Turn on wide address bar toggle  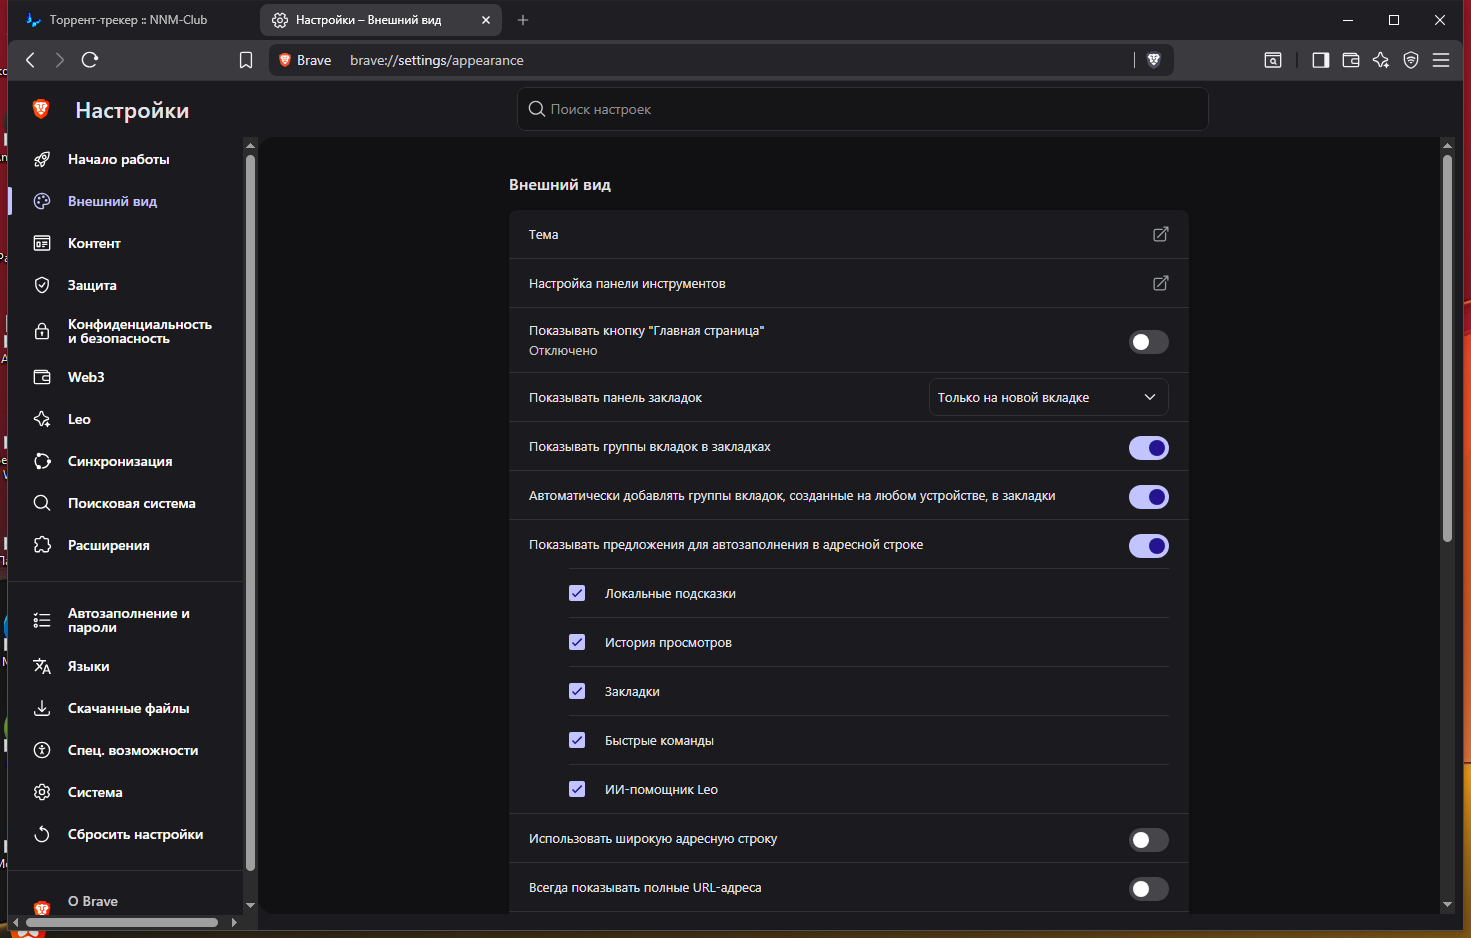pyautogui.click(x=1148, y=840)
